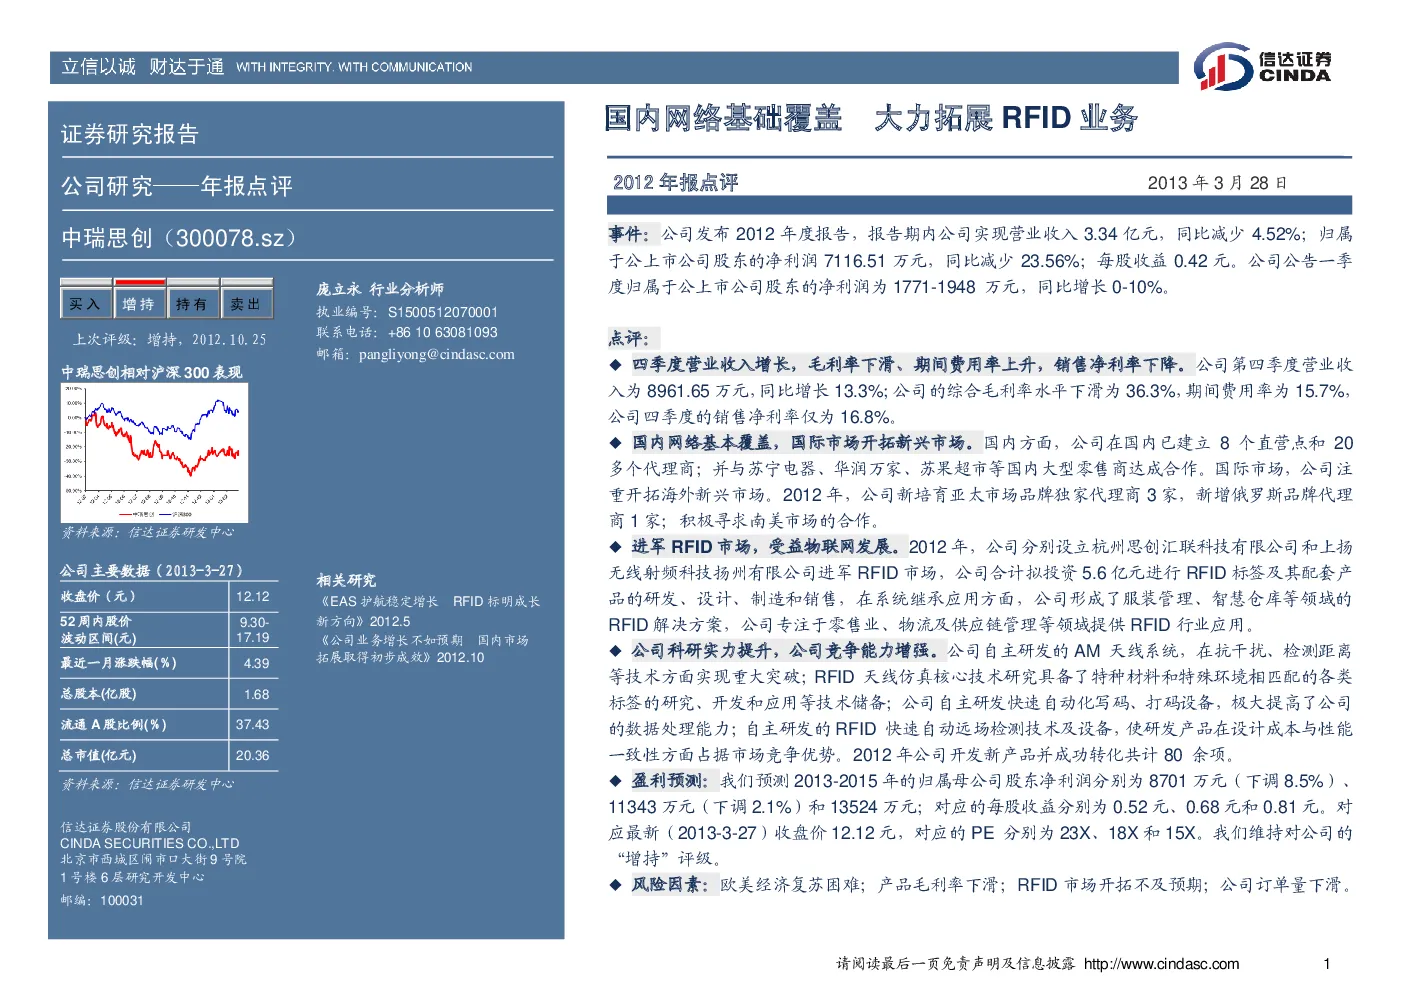Click the float ratio value 37.43
The width and height of the screenshot is (1403, 992).
pyautogui.click(x=252, y=725)
